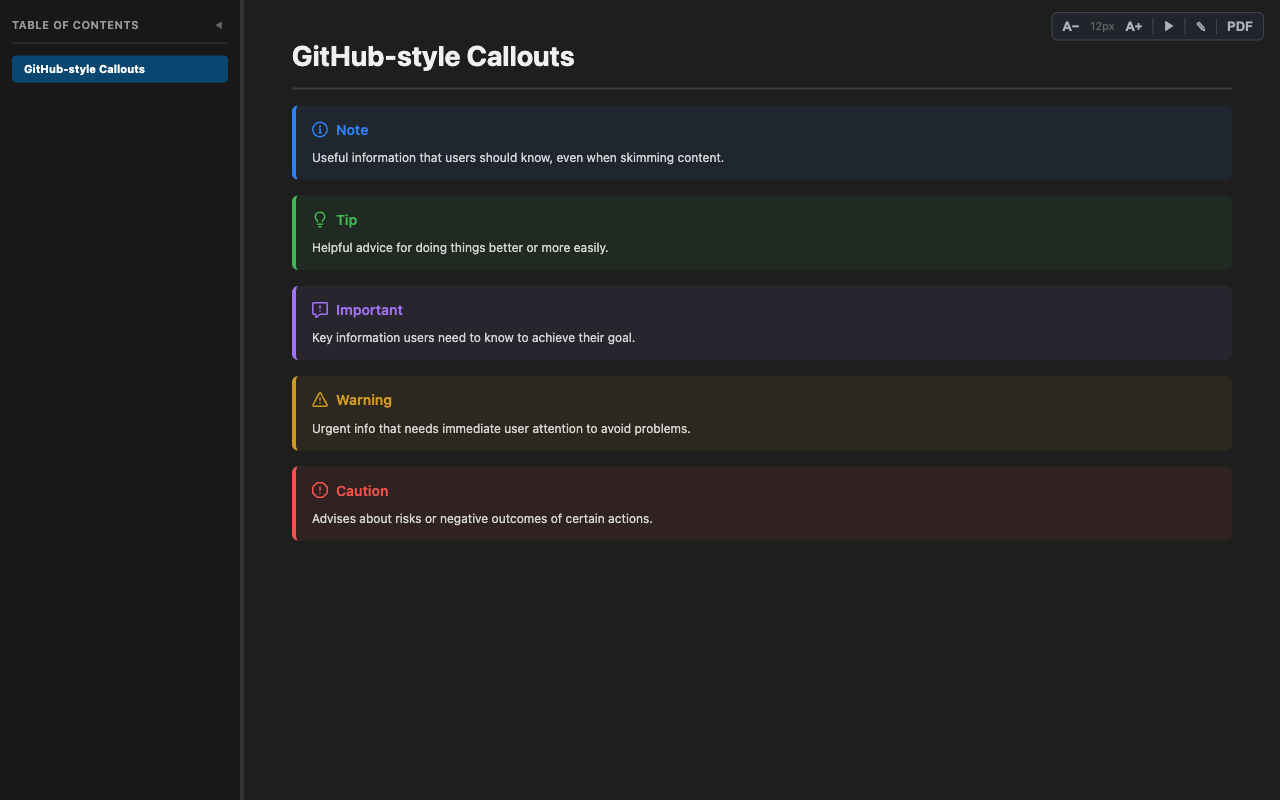The width and height of the screenshot is (1280, 800).
Task: Click the warning triangle icon beside Warning
Action: 320,399
